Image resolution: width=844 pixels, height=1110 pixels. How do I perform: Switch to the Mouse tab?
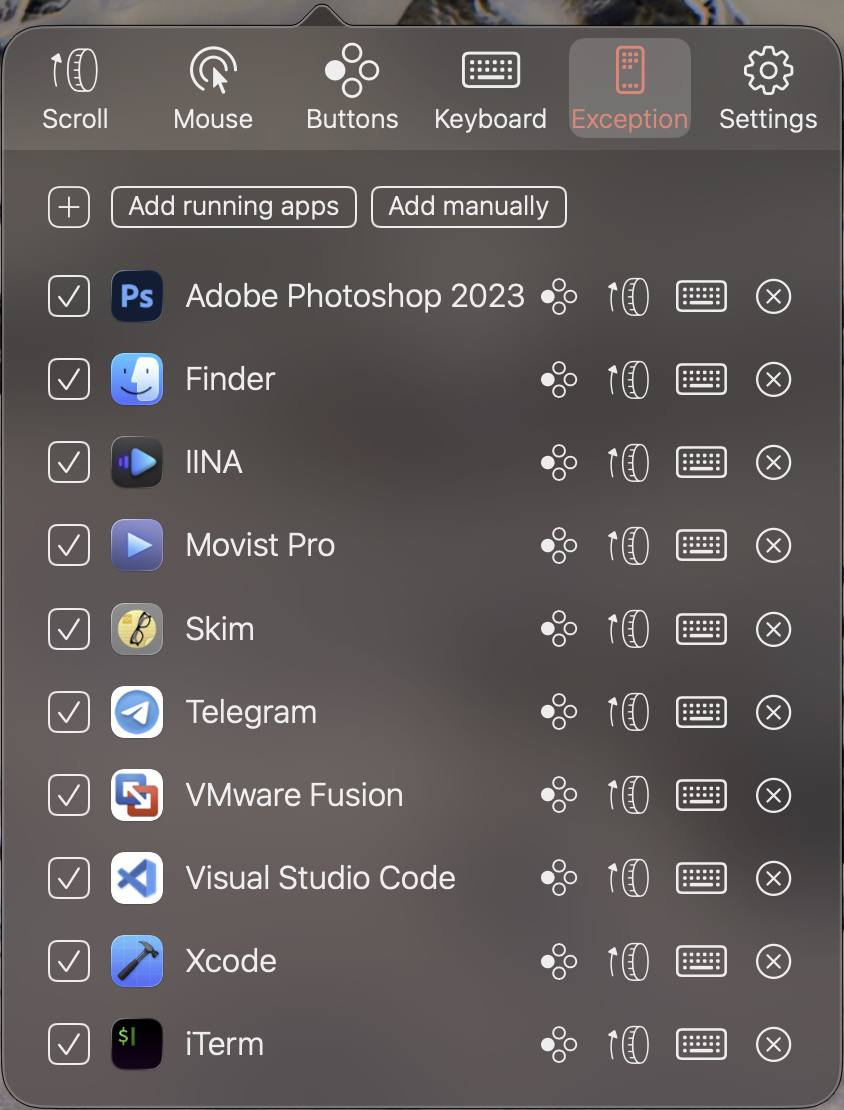point(213,90)
